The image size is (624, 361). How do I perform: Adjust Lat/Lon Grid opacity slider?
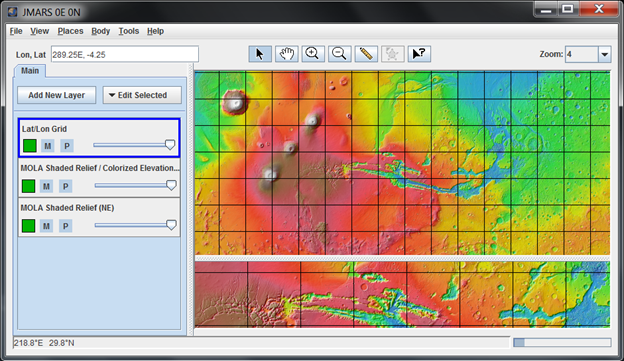click(x=134, y=145)
